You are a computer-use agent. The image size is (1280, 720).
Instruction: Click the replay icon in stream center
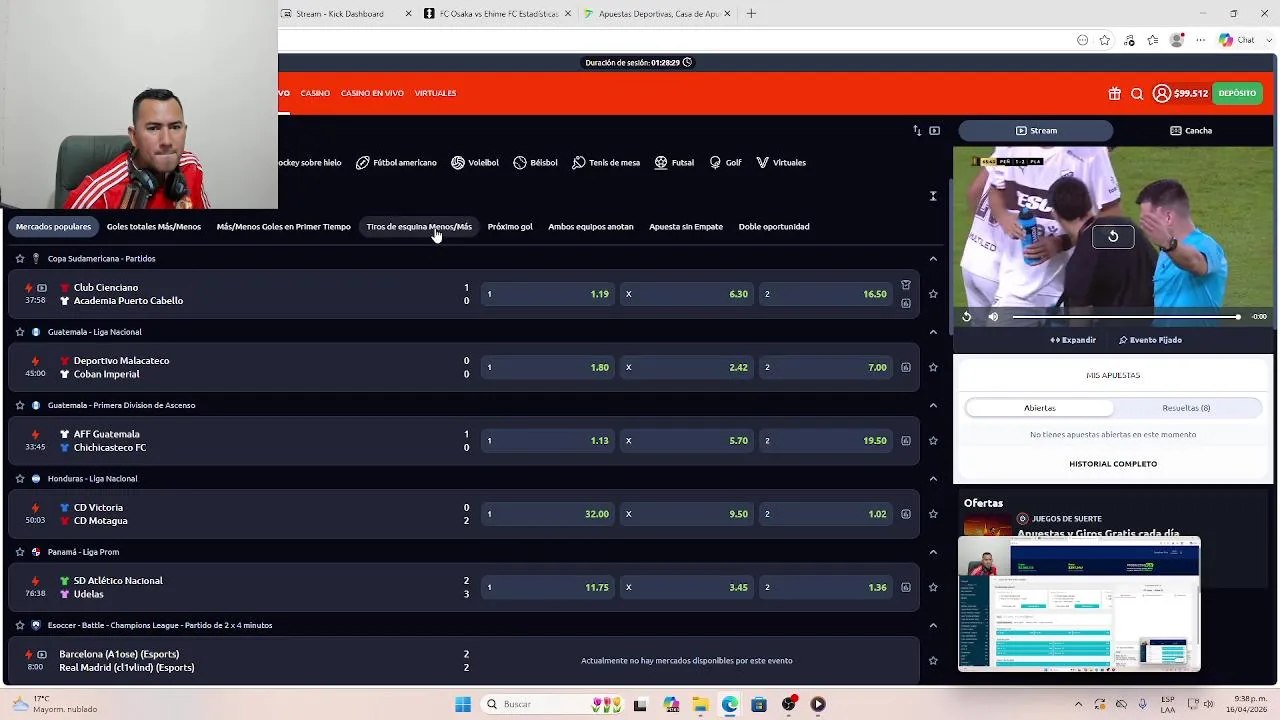click(x=1113, y=236)
